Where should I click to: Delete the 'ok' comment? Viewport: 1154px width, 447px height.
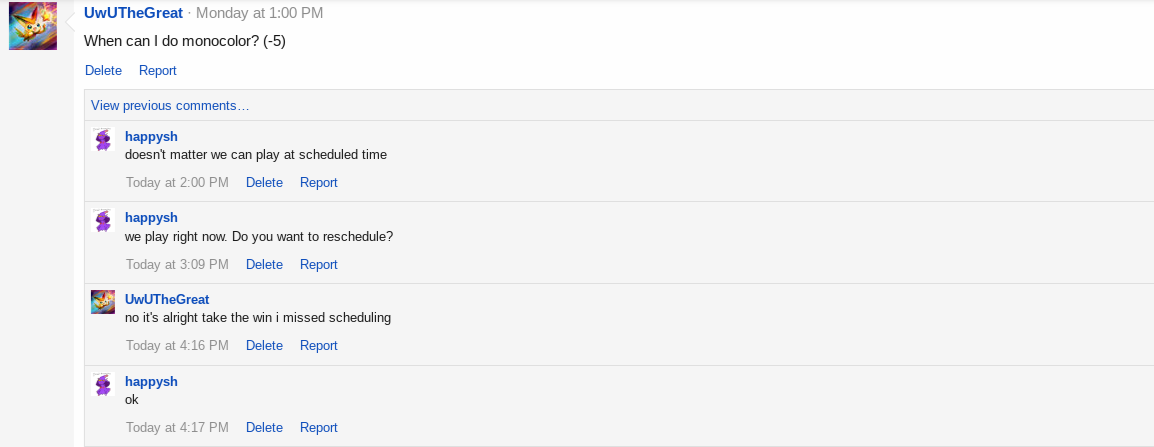[264, 427]
